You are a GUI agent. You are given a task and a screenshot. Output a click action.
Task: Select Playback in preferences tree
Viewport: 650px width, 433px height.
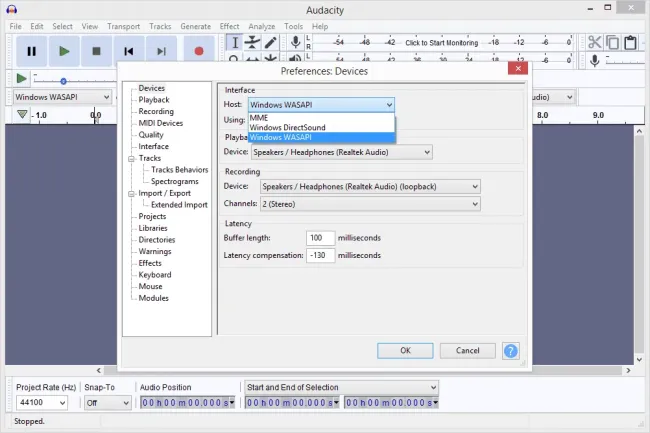tap(154, 100)
